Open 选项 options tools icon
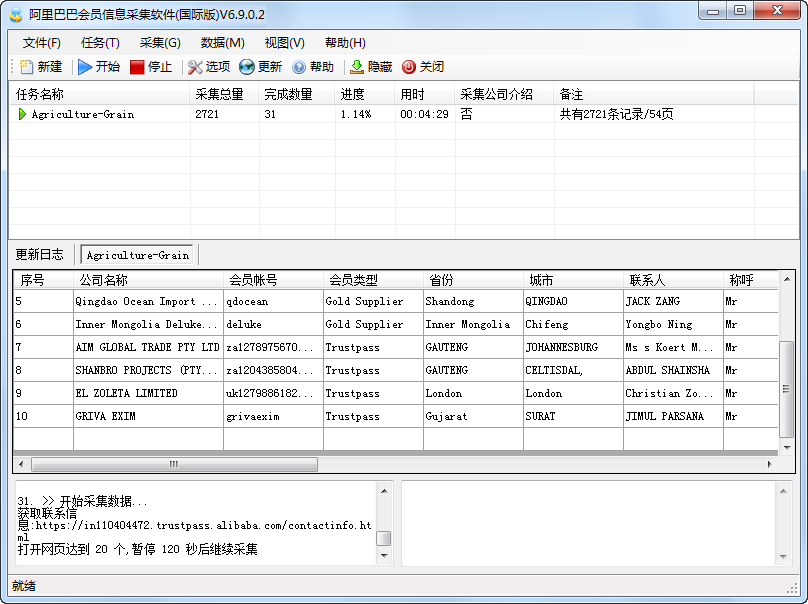This screenshot has width=808, height=604. pyautogui.click(x=195, y=67)
